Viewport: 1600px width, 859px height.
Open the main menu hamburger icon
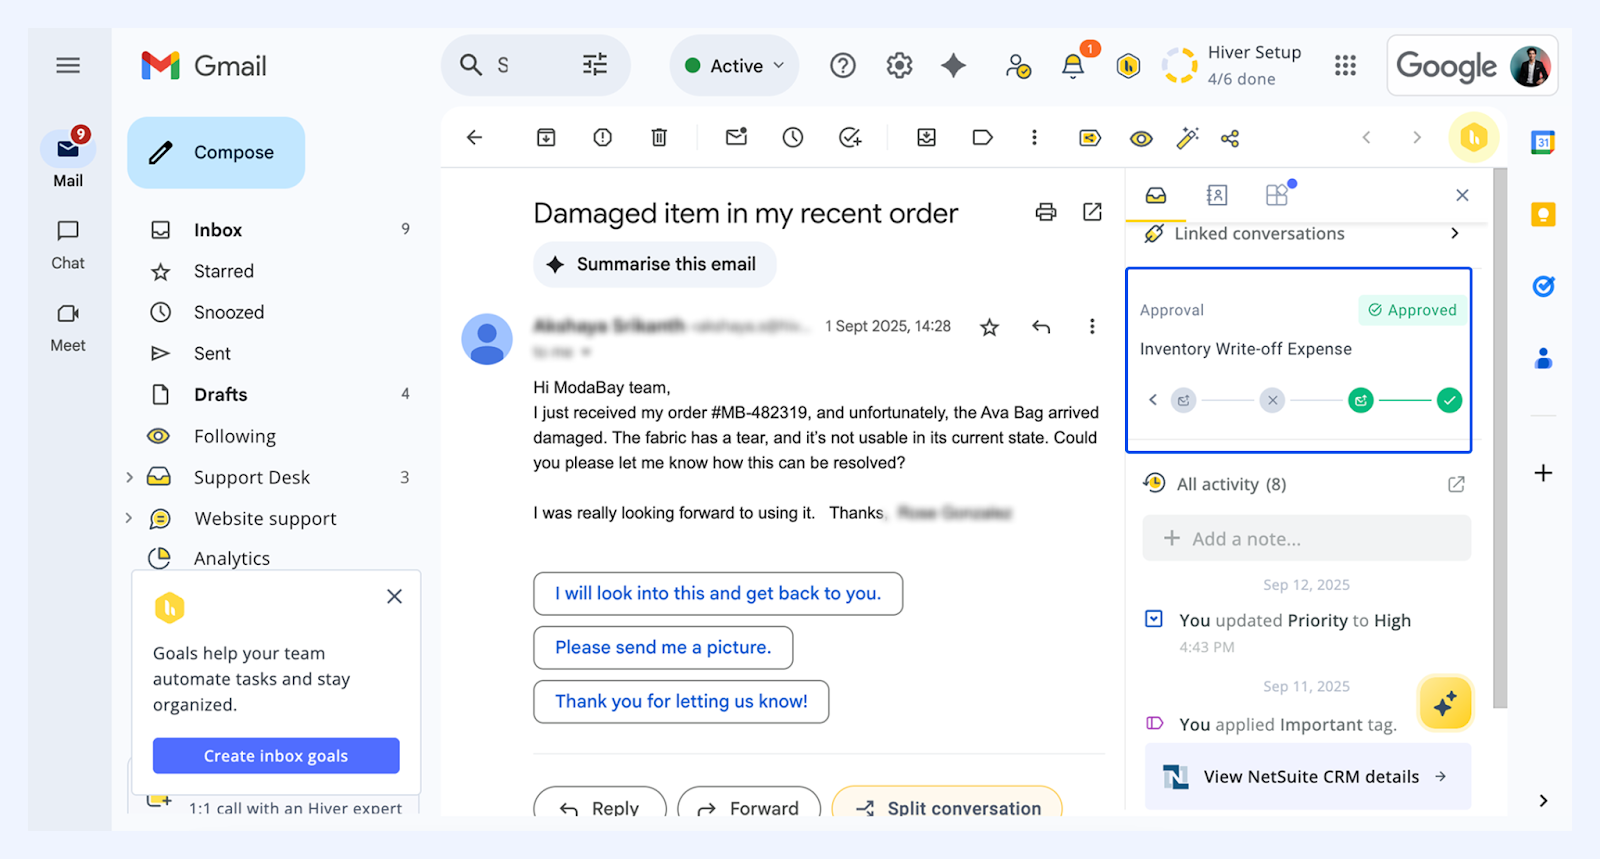(x=68, y=66)
